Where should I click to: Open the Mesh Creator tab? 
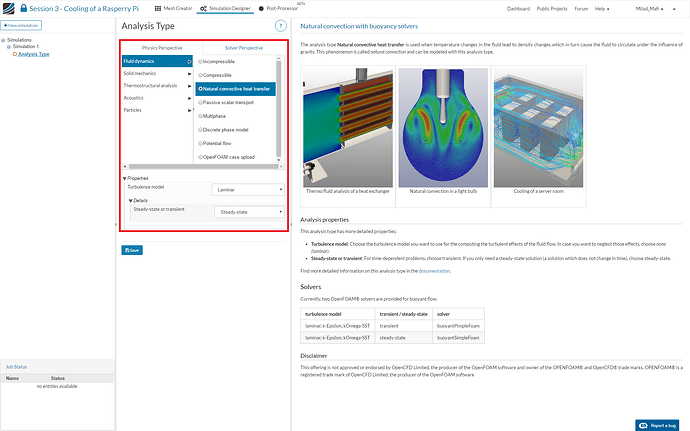click(x=173, y=8)
